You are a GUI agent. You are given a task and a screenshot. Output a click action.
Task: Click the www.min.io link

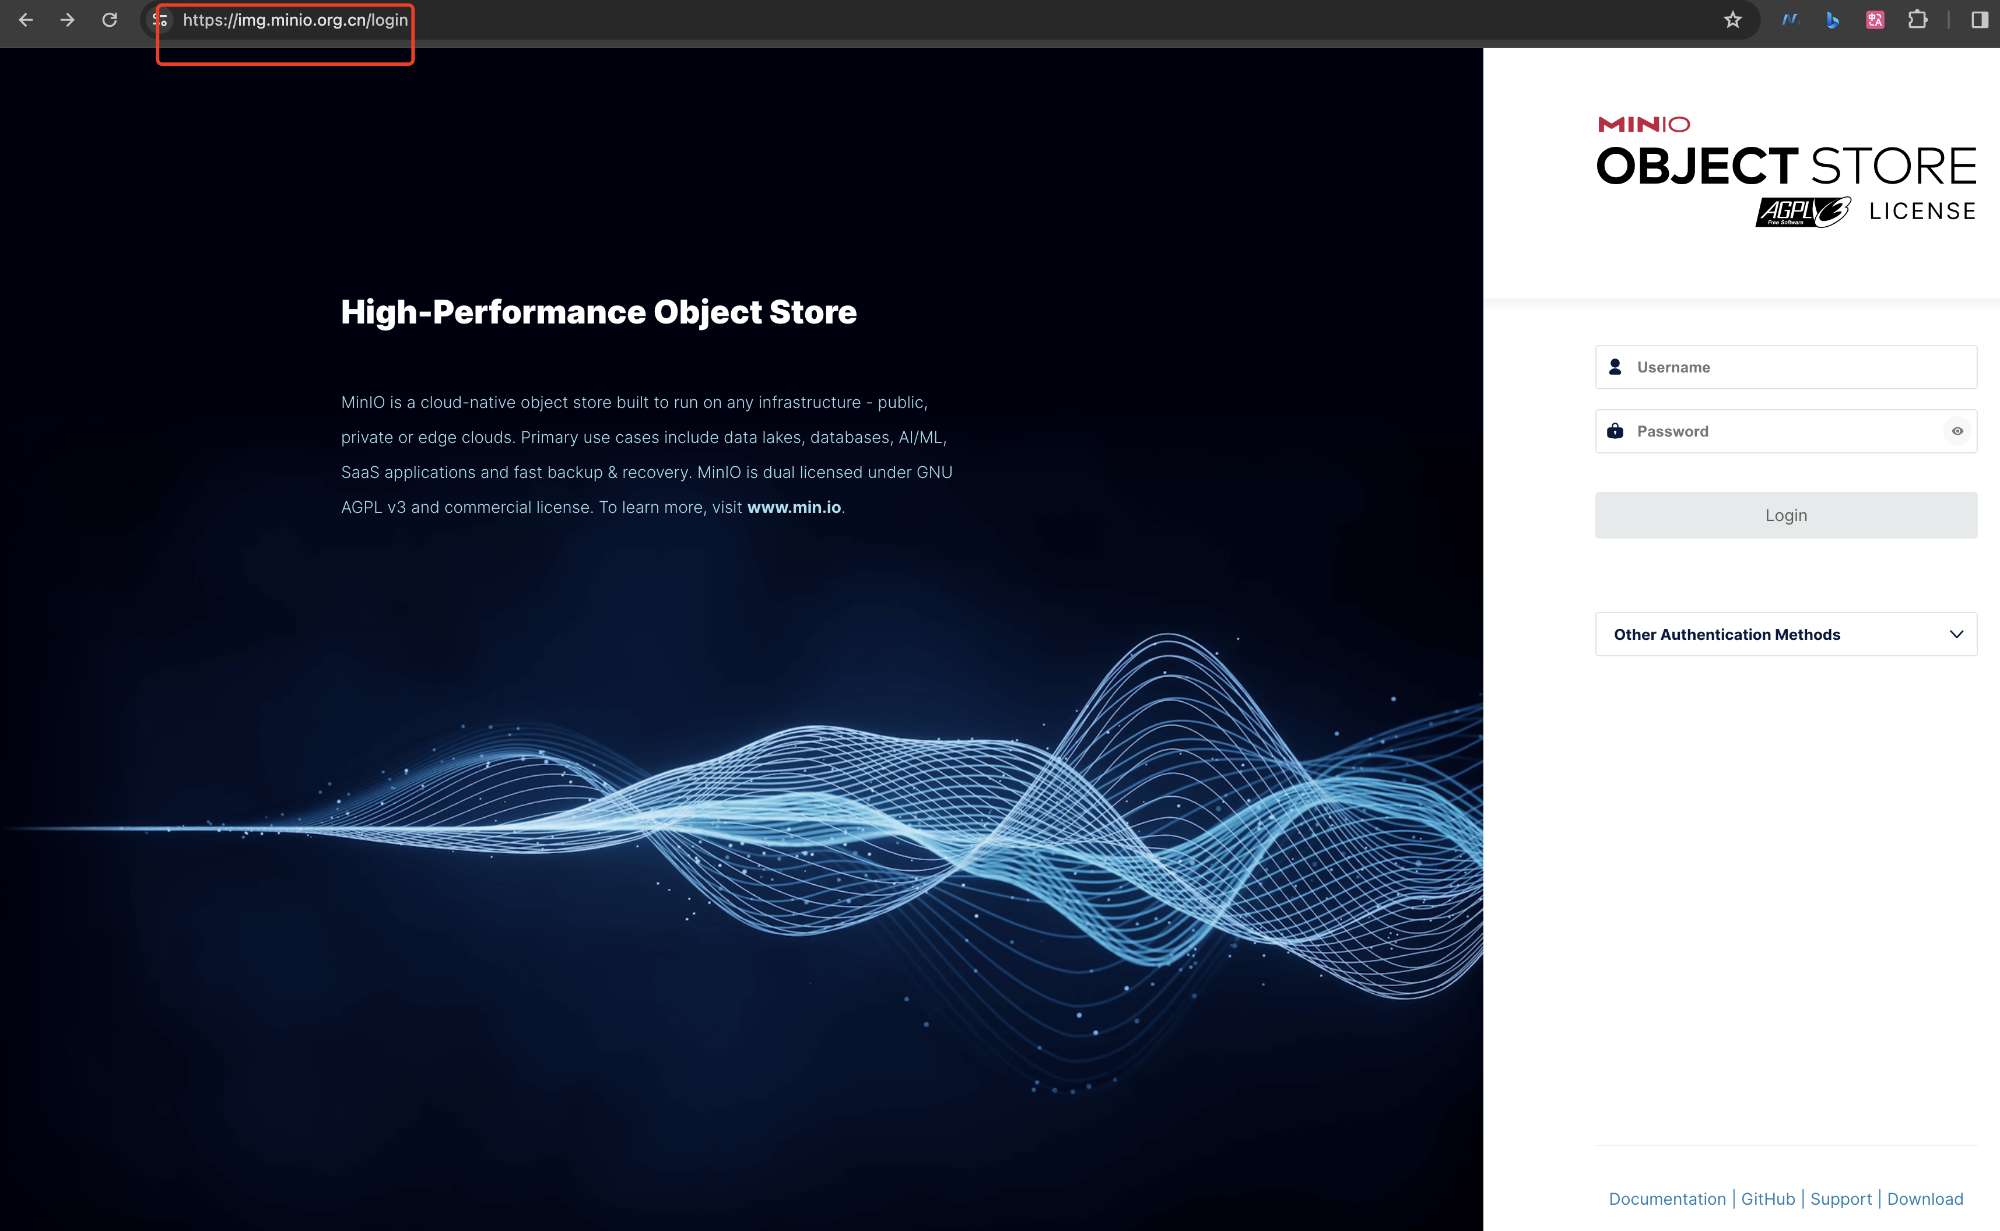pyautogui.click(x=793, y=507)
